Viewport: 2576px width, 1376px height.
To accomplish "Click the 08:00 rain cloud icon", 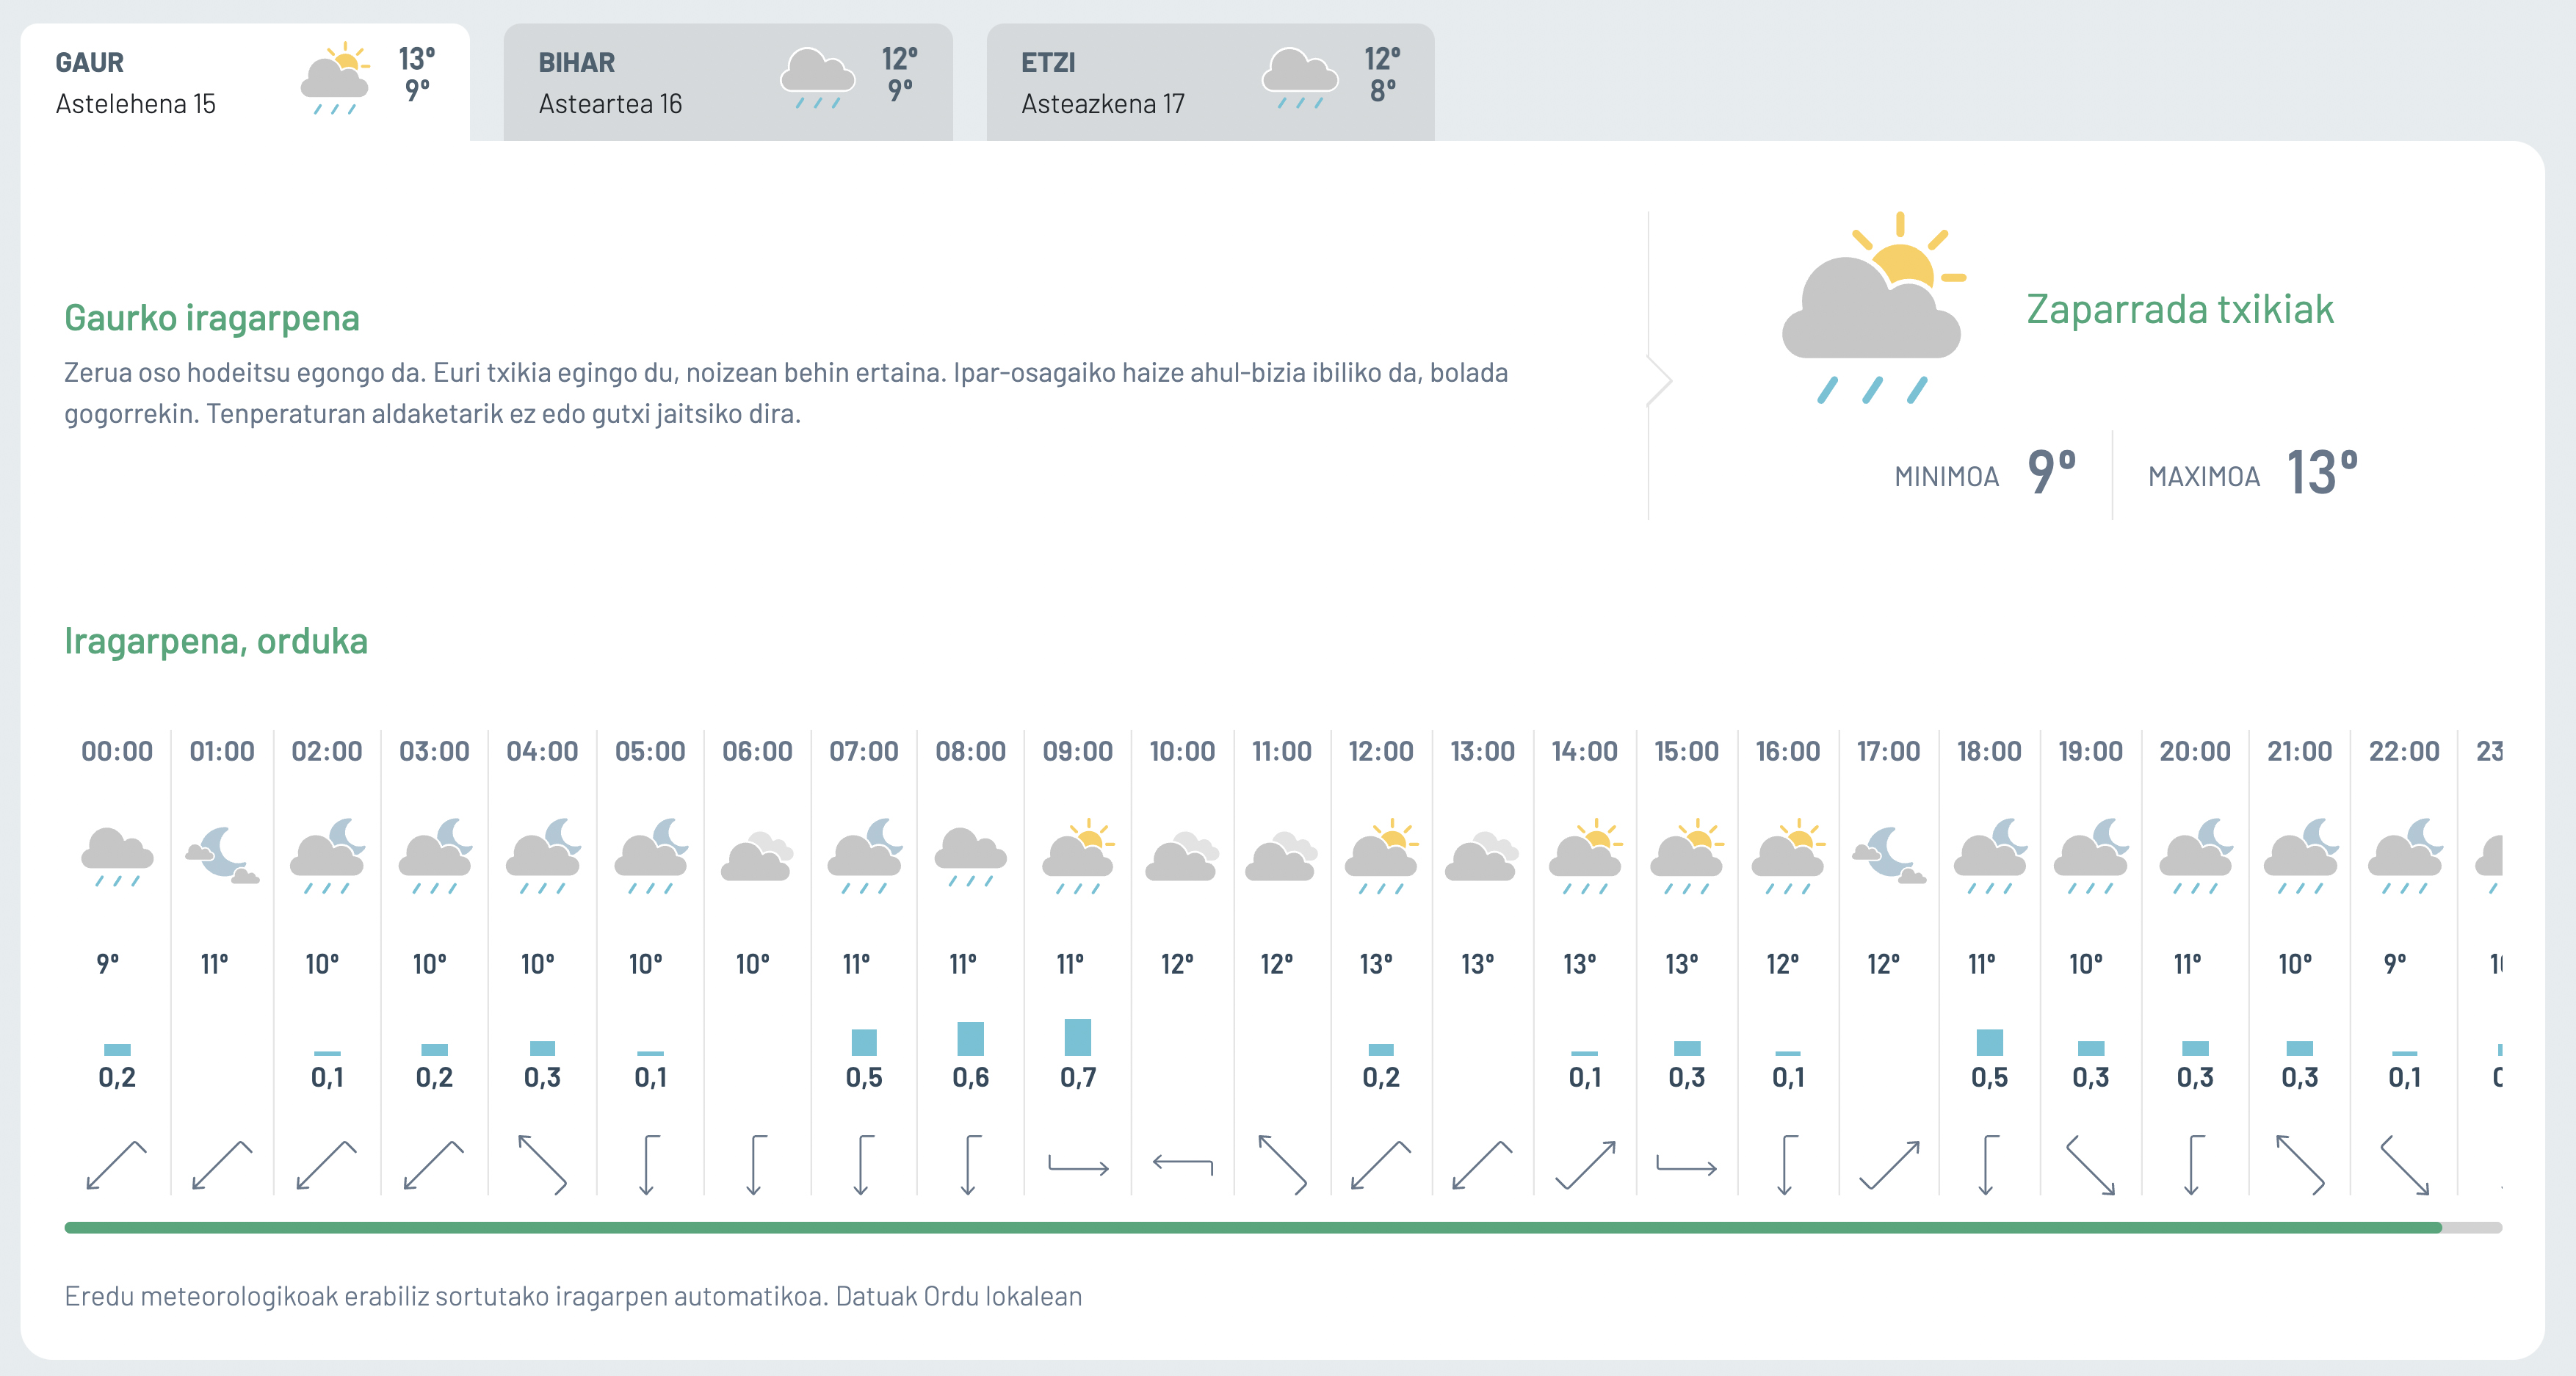I will point(970,857).
